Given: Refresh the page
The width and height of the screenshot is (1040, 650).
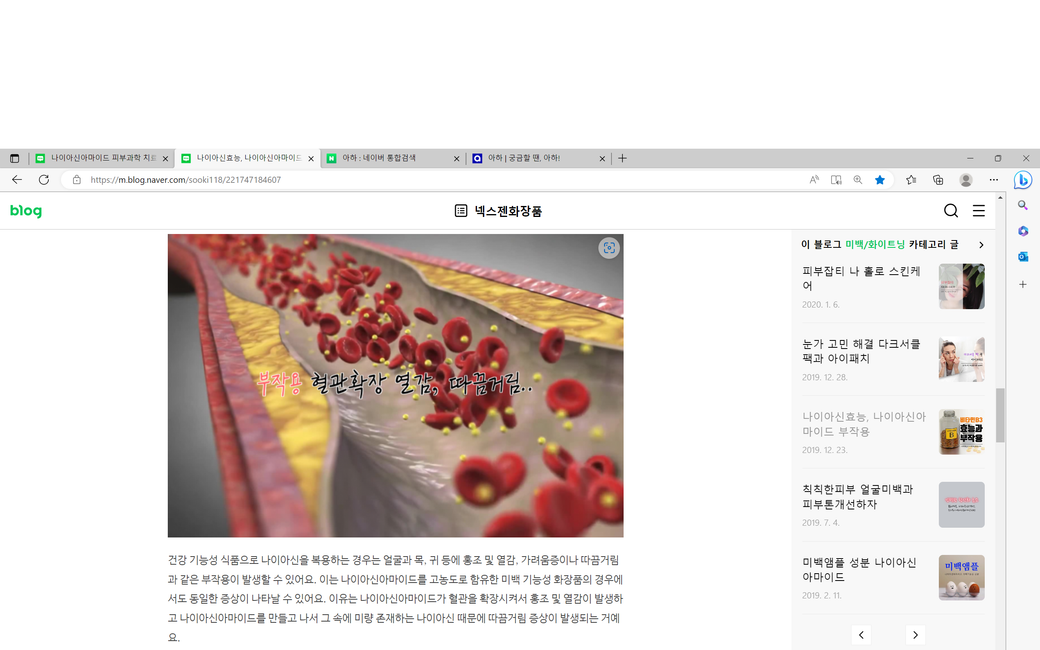Looking at the screenshot, I should point(43,180).
